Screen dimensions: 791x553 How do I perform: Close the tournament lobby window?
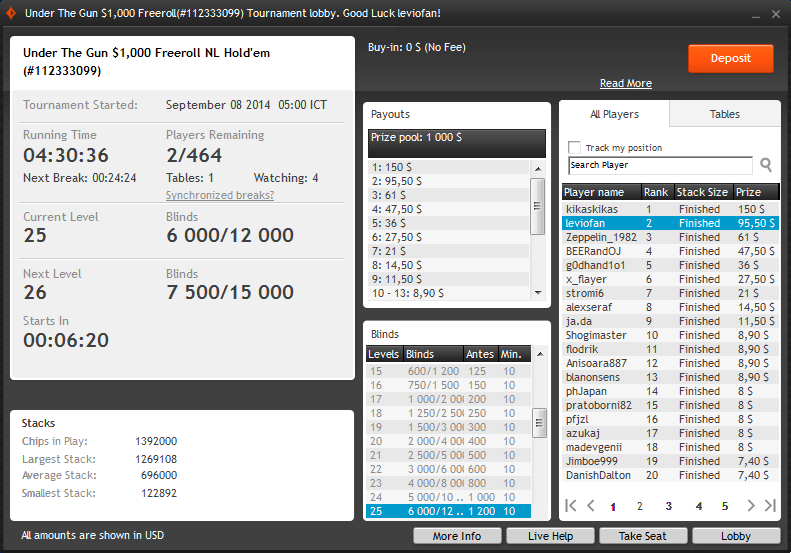[x=776, y=14]
